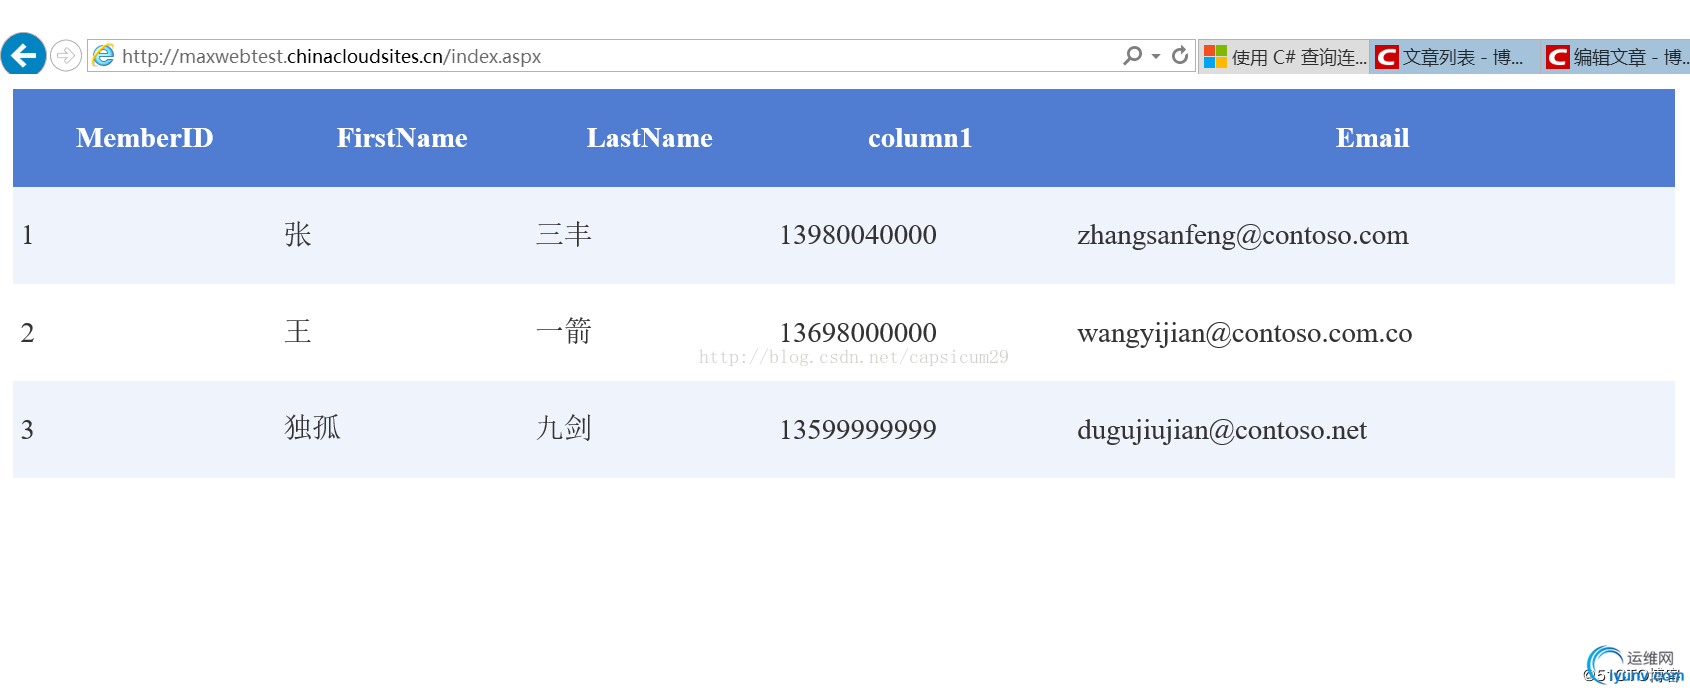Image resolution: width=1690 pixels, height=692 pixels.
Task: Click email wangyijian@contoso.com.co
Action: 1245,333
